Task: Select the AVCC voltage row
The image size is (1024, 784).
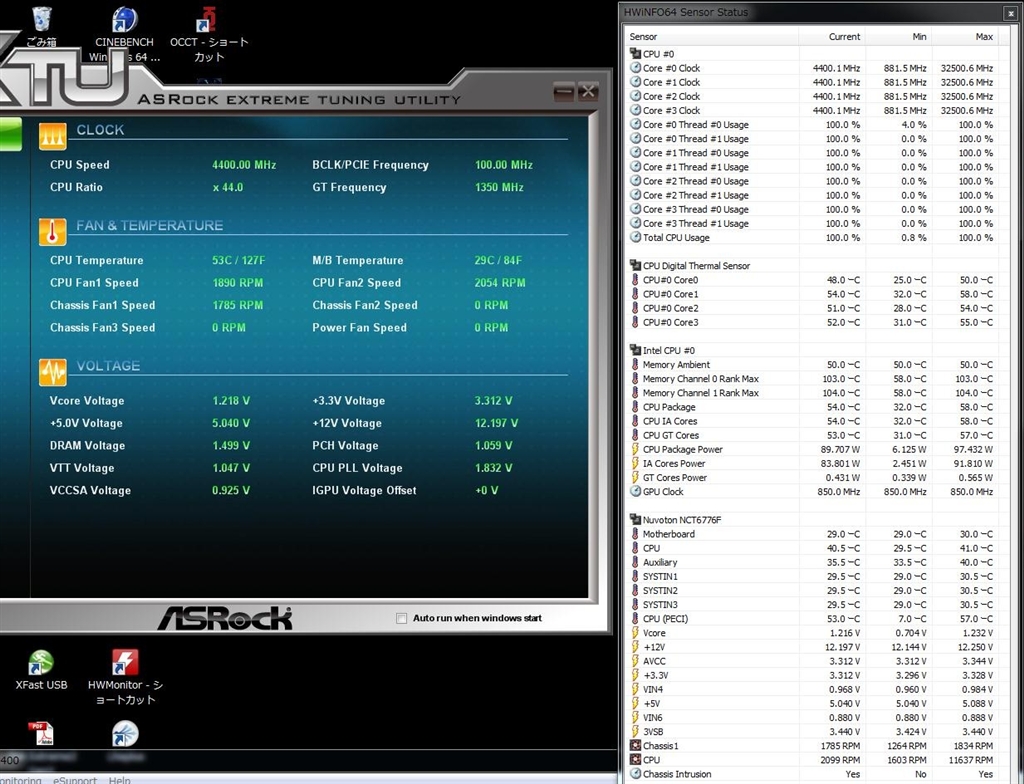Action: pos(812,661)
